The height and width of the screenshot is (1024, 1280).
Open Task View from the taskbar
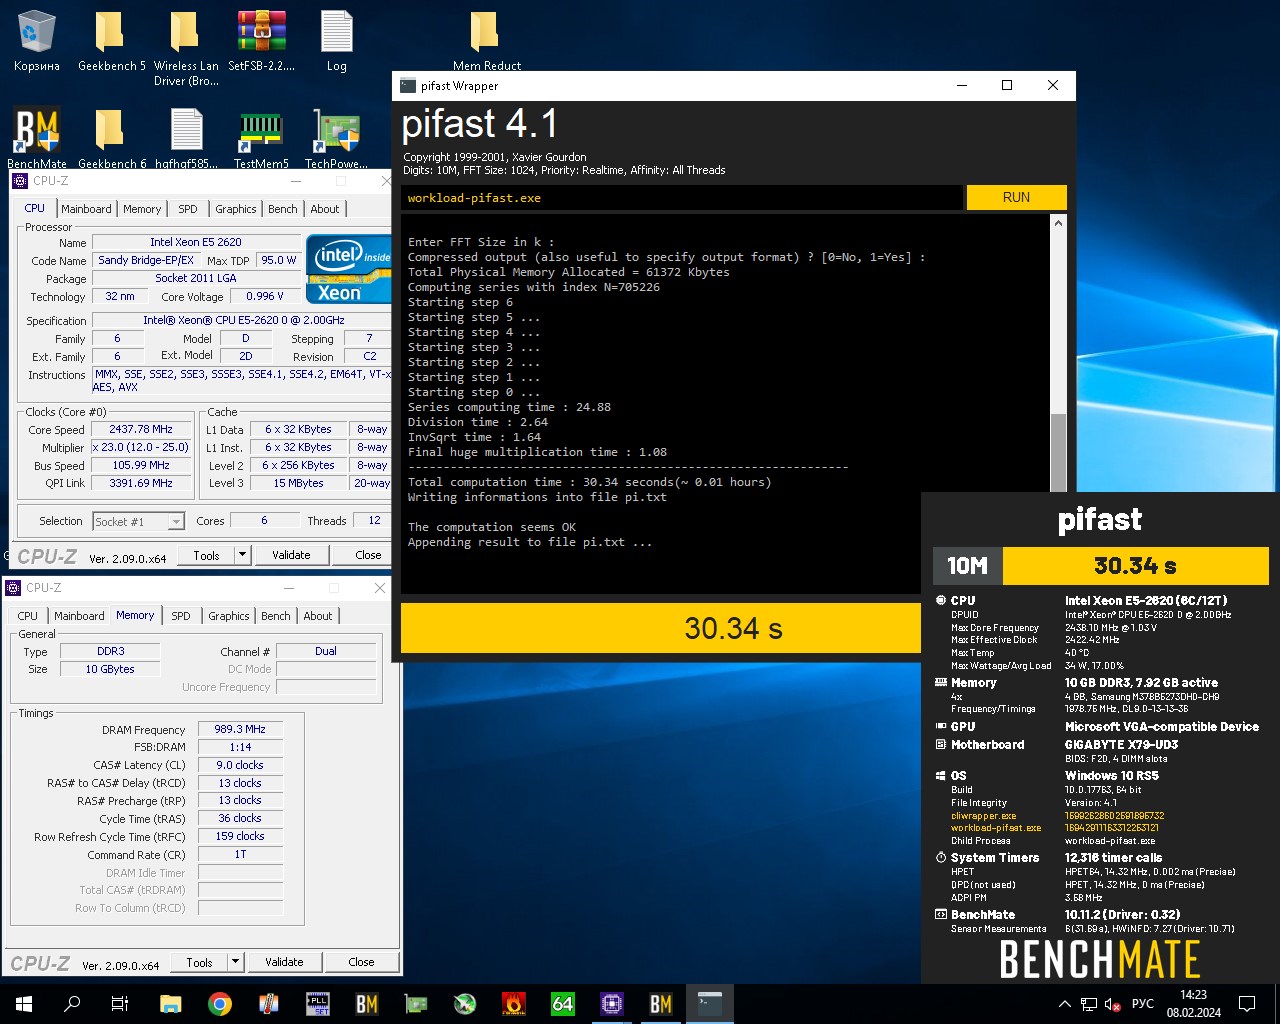point(120,1004)
